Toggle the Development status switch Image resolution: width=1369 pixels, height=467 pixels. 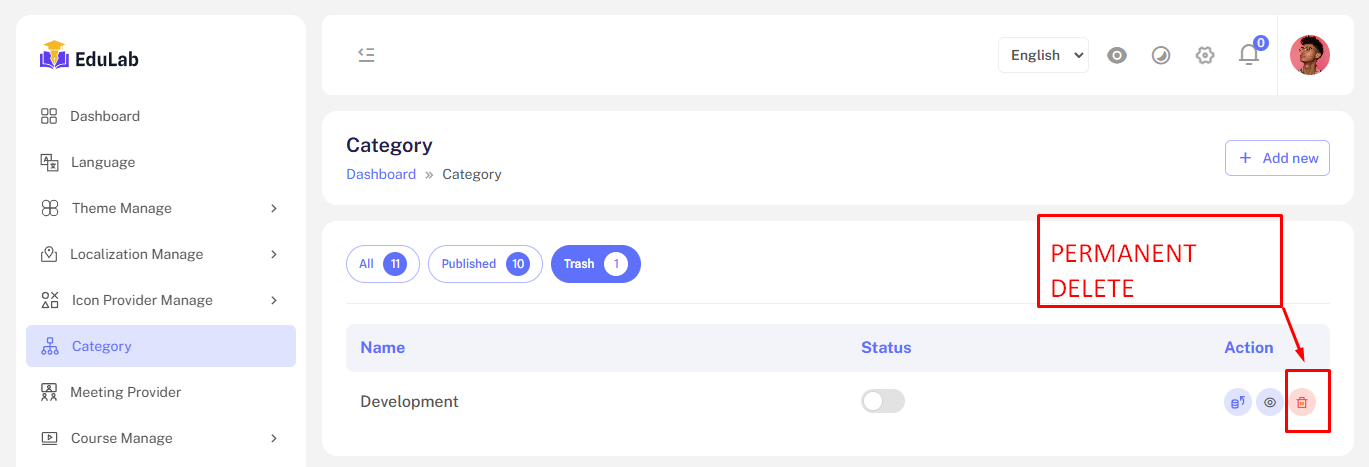pyautogui.click(x=882, y=401)
